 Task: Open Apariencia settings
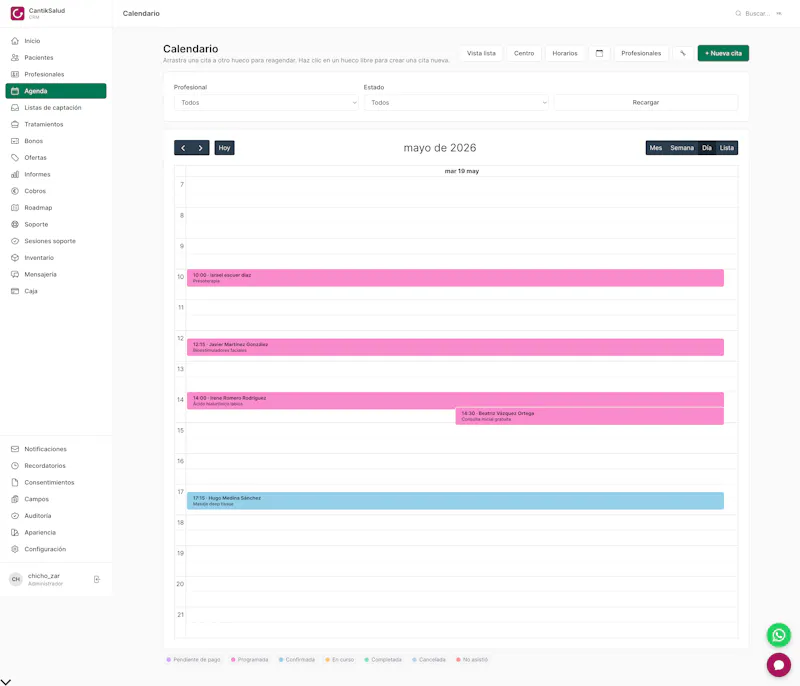(56, 532)
